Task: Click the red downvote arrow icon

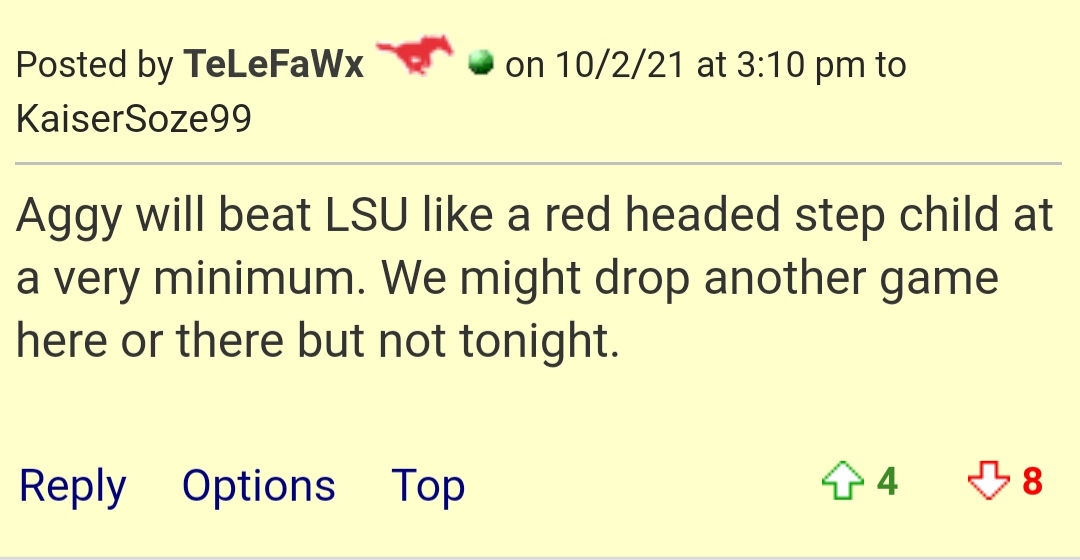Action: (988, 480)
